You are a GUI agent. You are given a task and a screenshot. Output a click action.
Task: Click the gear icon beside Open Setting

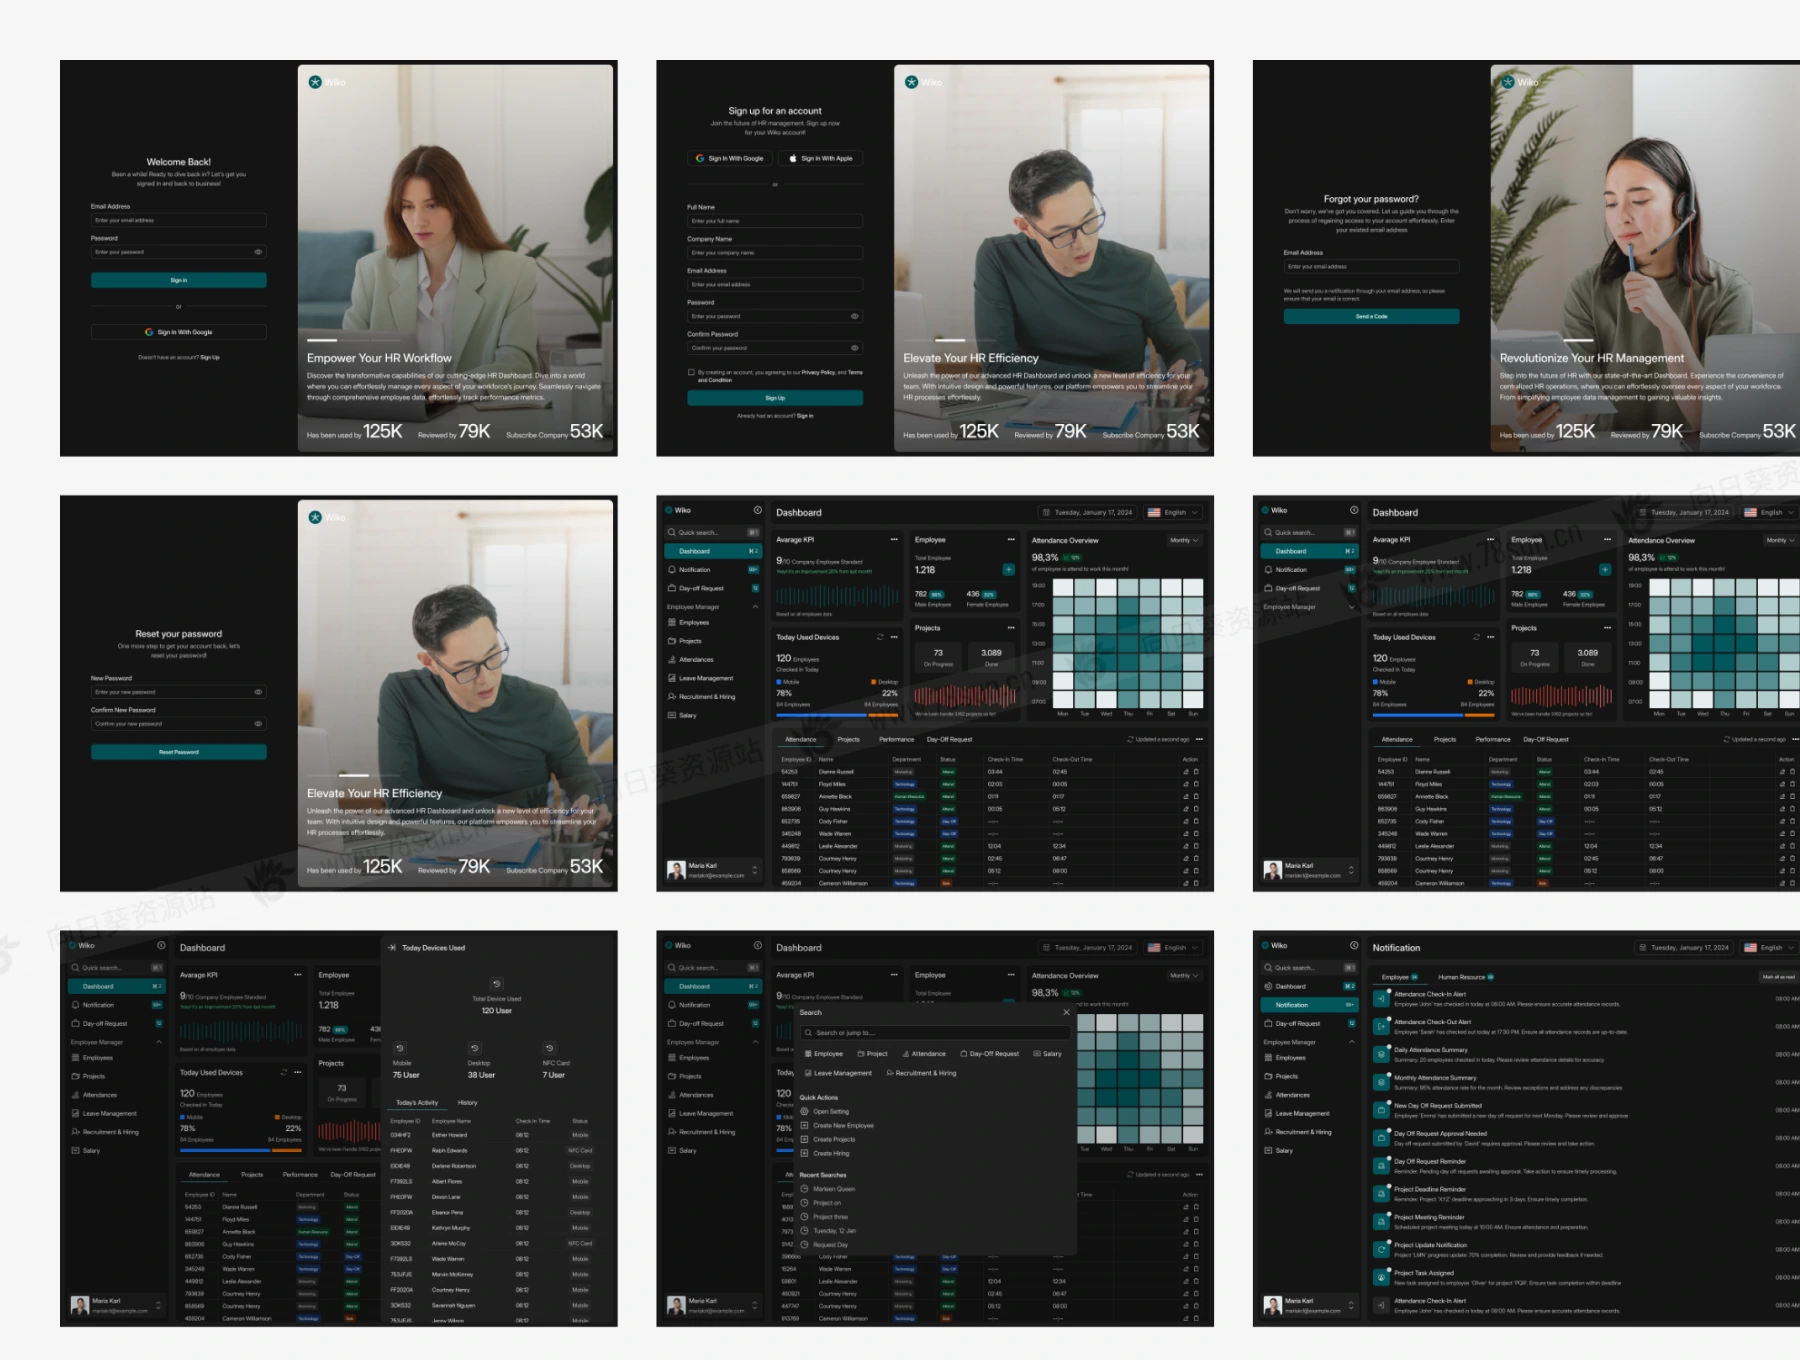coord(804,1112)
